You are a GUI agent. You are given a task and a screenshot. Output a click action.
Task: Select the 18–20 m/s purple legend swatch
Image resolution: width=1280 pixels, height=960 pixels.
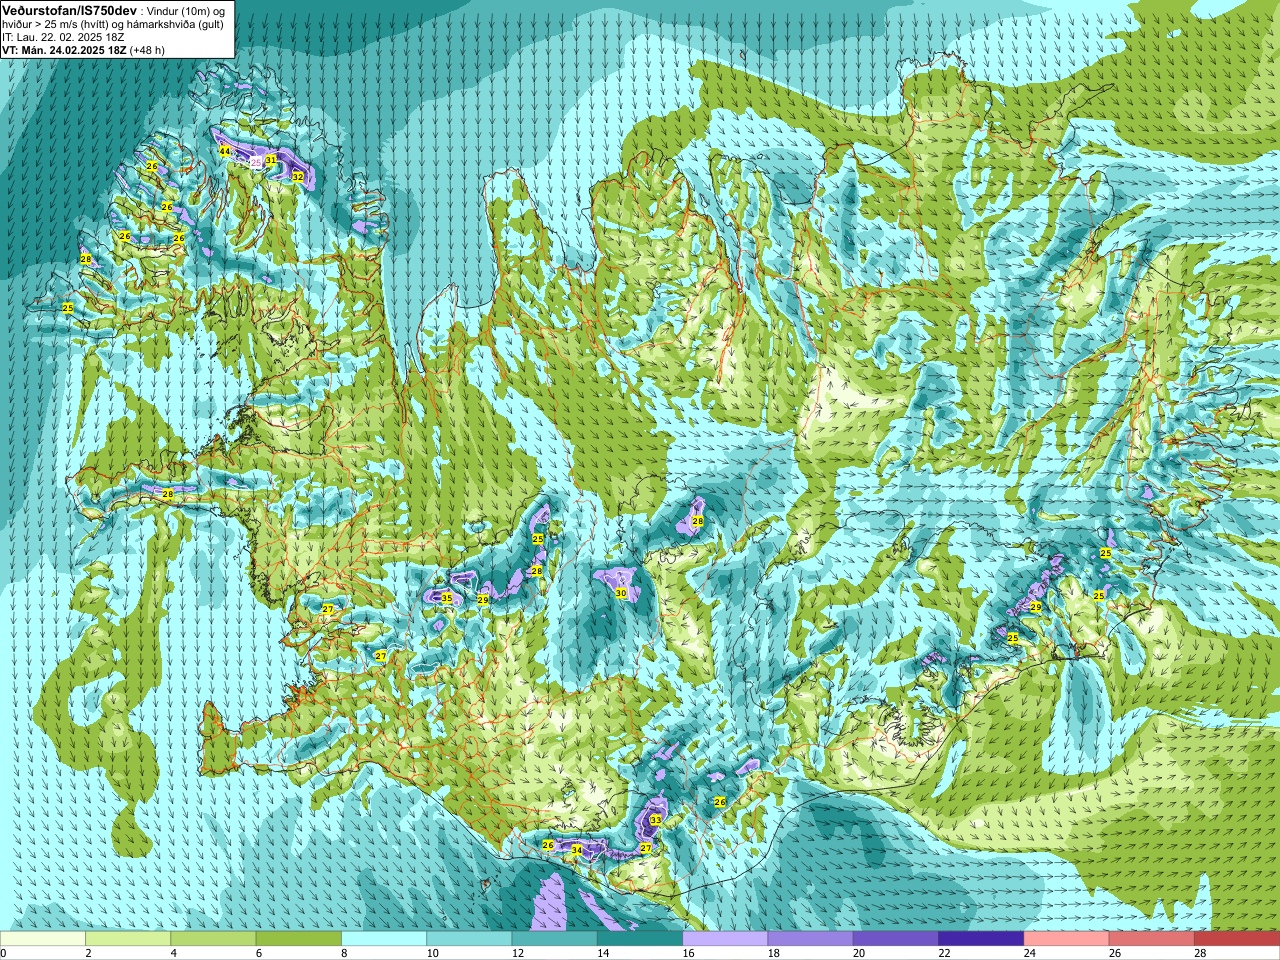(811, 939)
